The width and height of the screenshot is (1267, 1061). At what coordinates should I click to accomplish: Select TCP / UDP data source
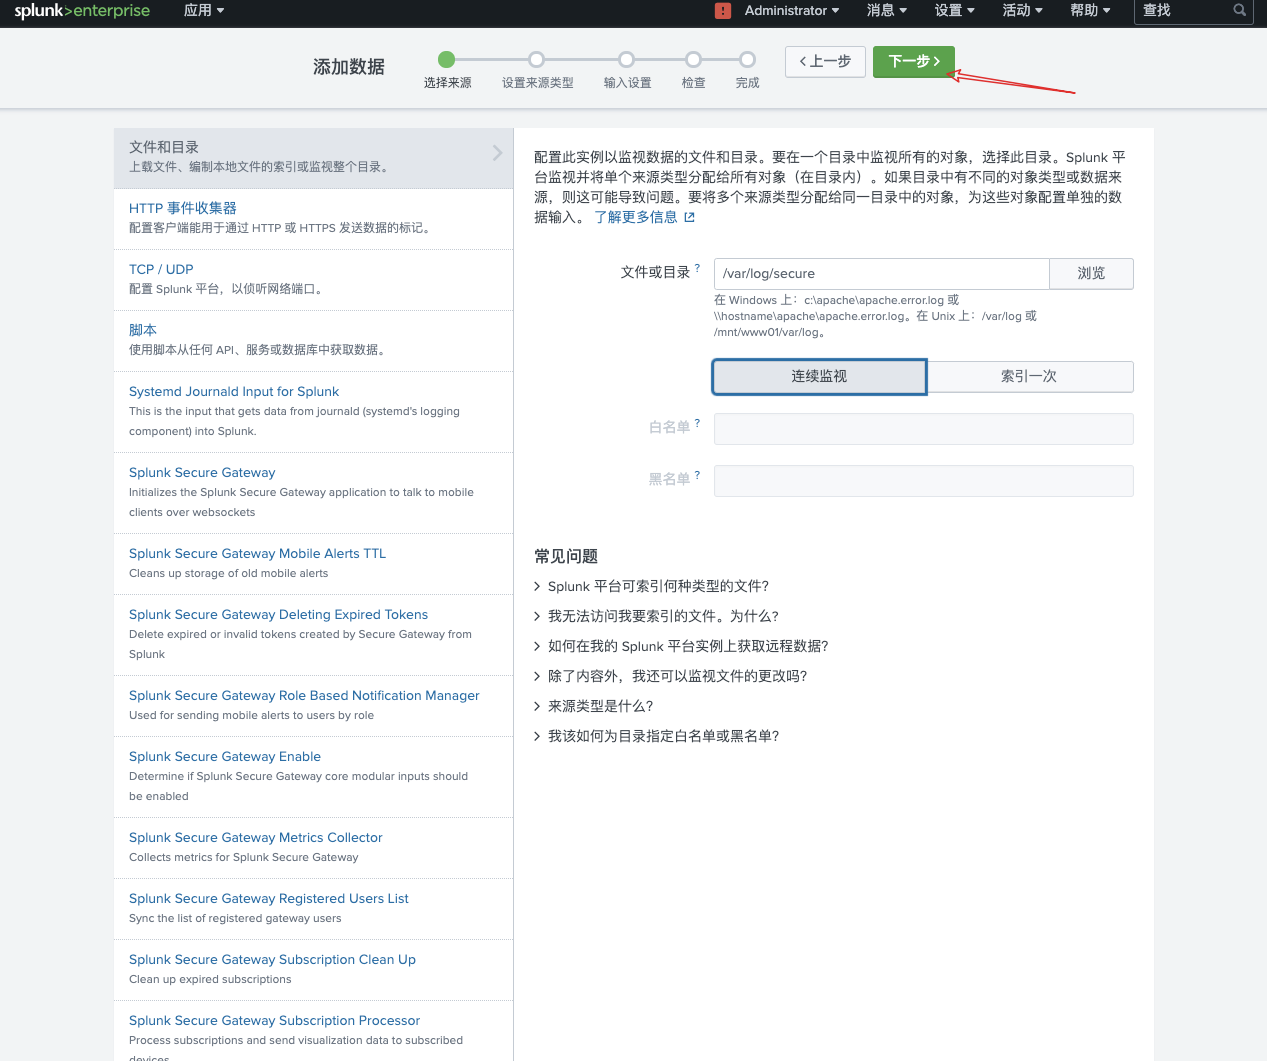pyautogui.click(x=314, y=280)
